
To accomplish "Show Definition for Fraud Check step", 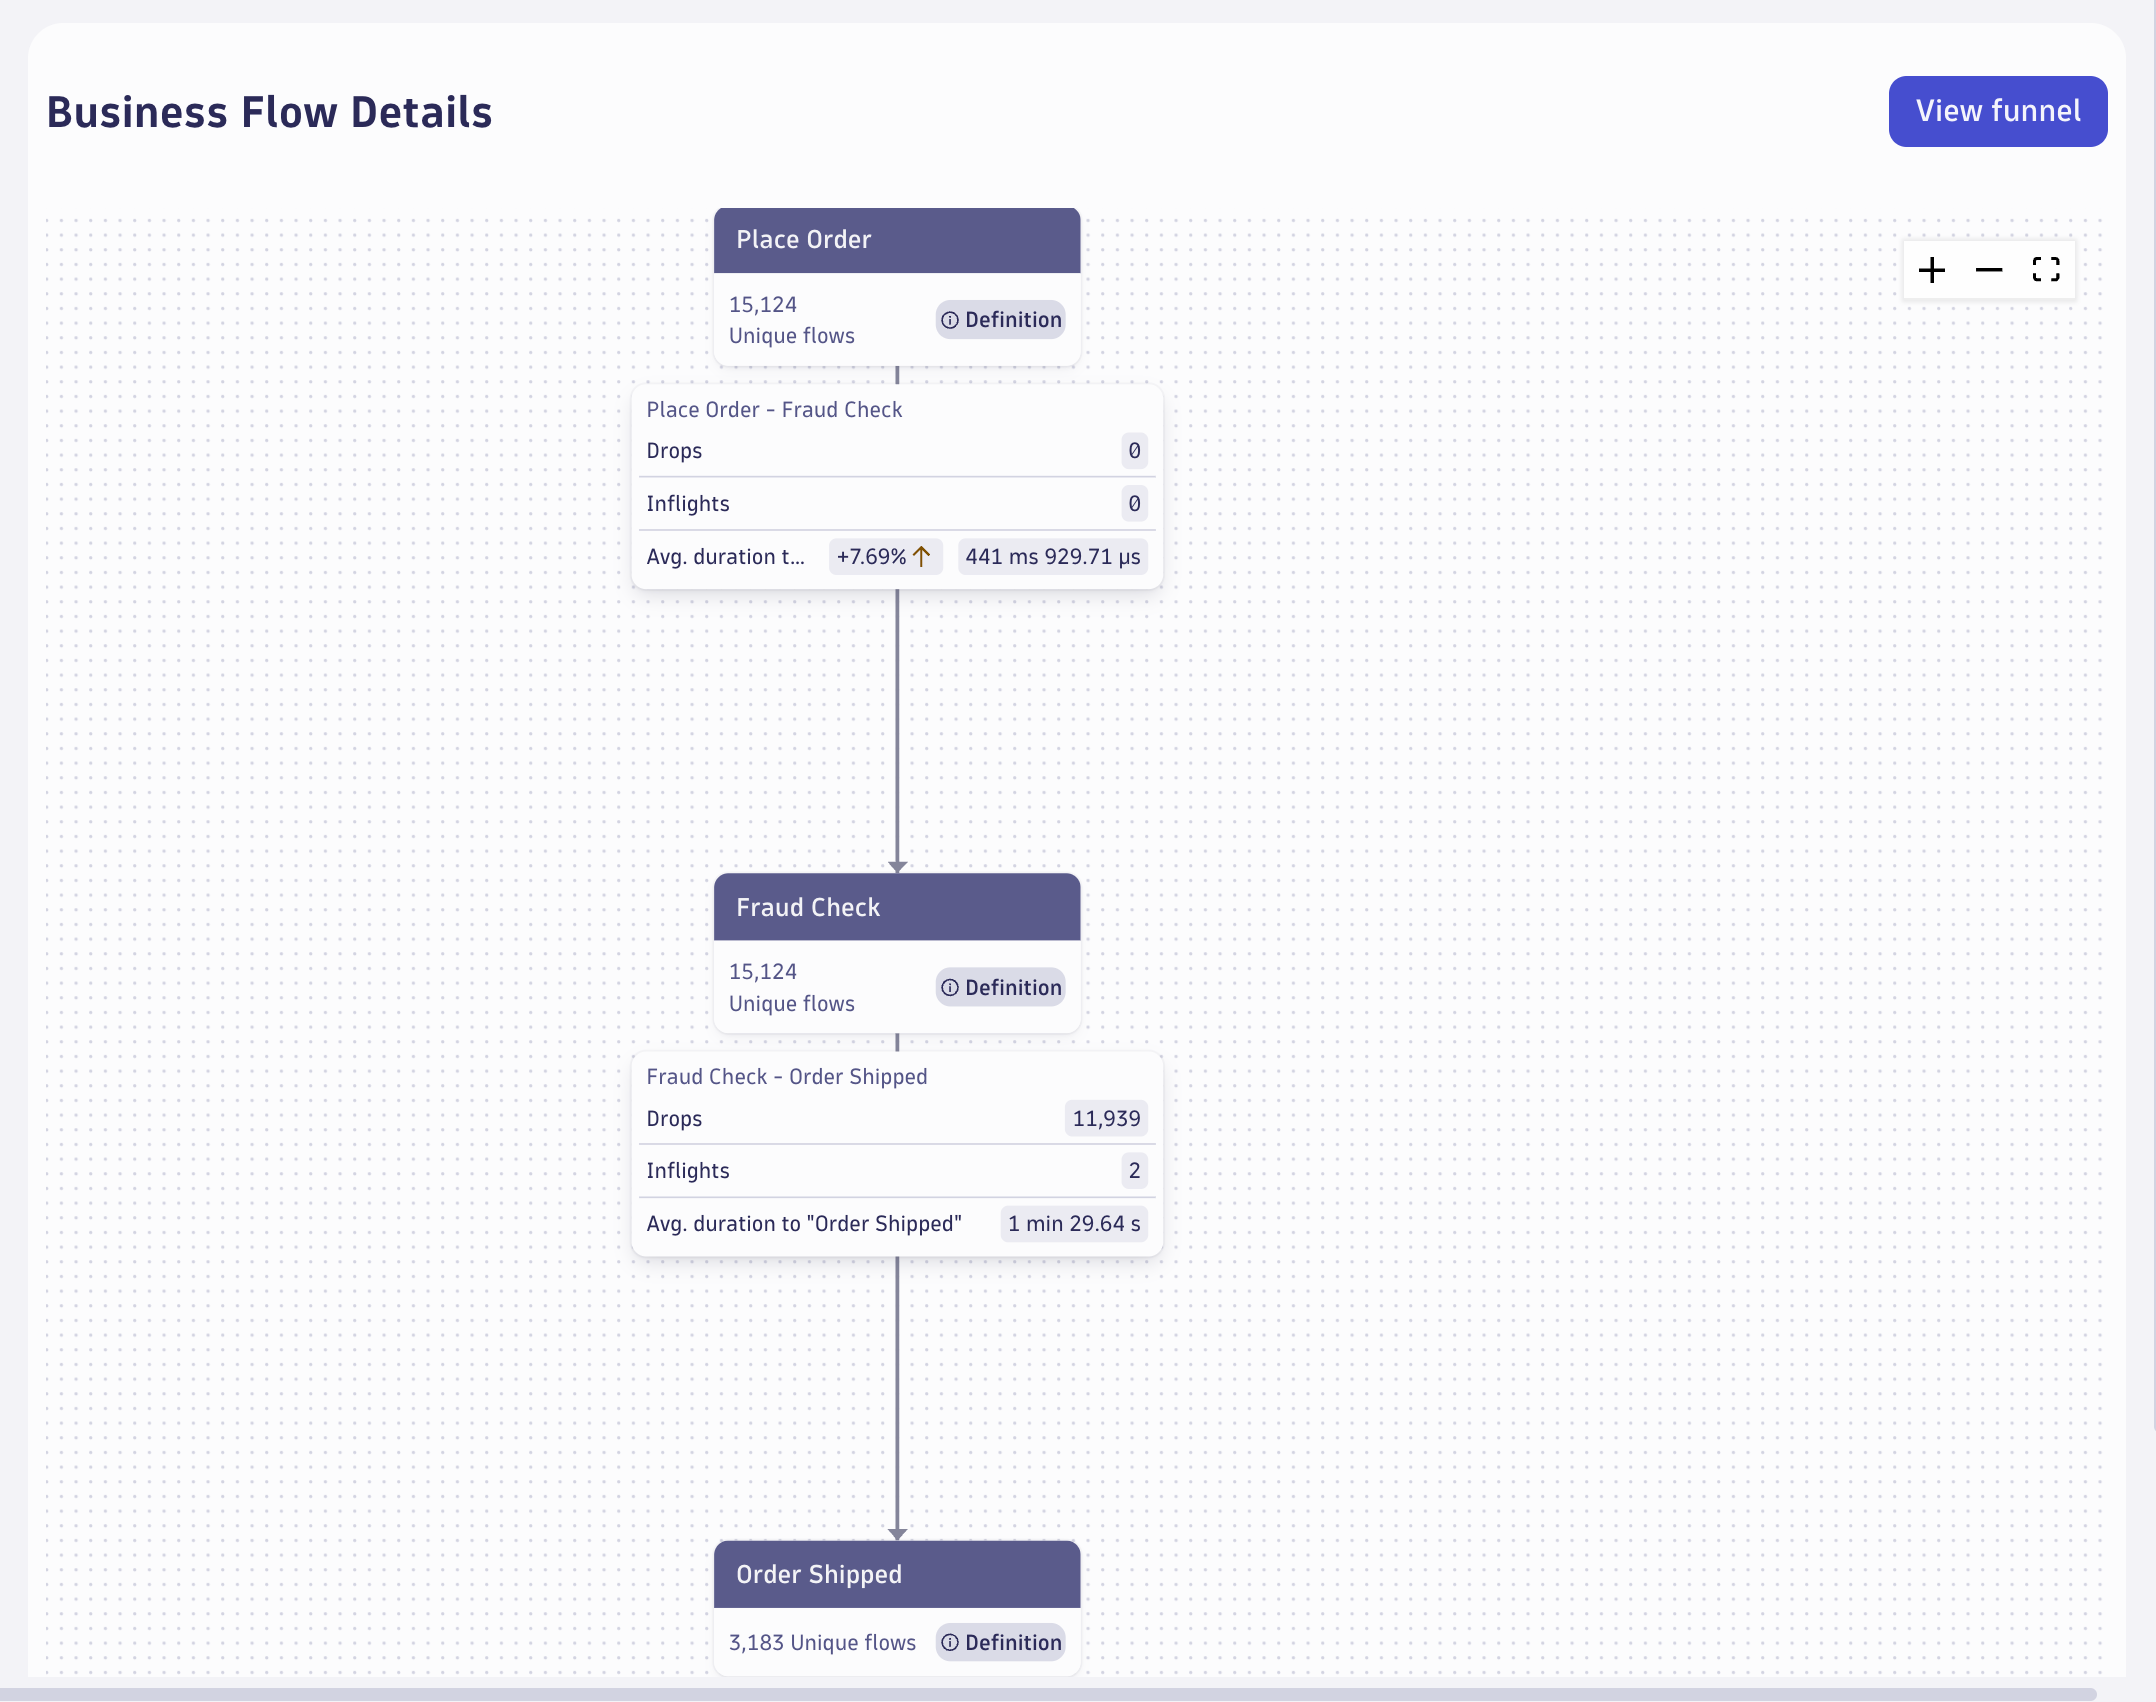I will point(1001,988).
